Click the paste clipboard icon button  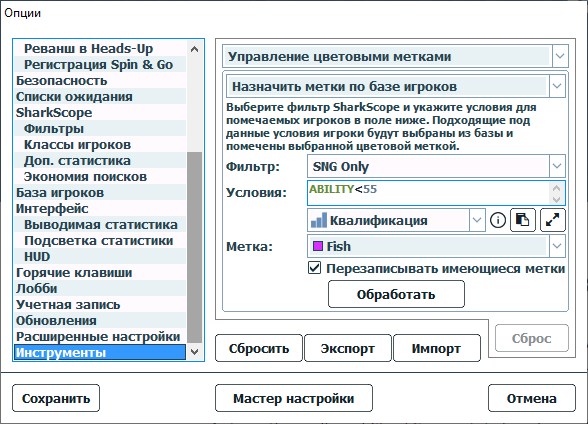point(523,220)
